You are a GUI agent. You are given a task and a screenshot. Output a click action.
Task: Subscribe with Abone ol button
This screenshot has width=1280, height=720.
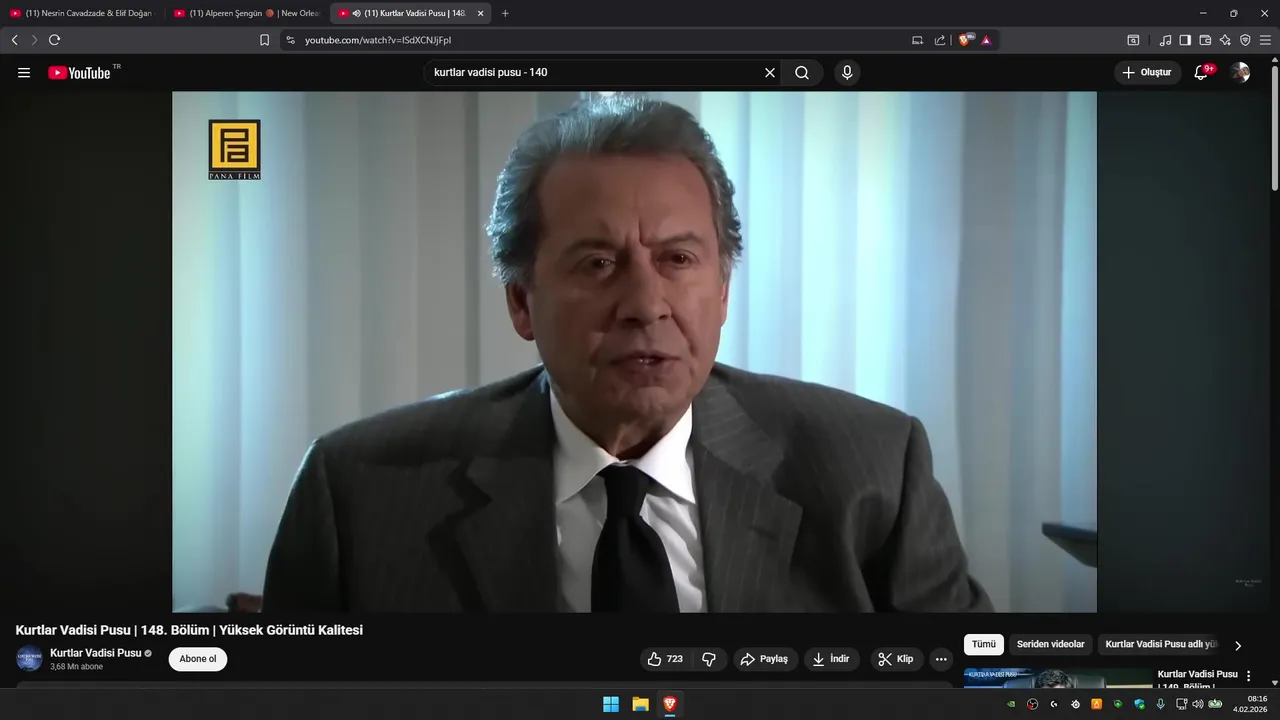tap(198, 659)
